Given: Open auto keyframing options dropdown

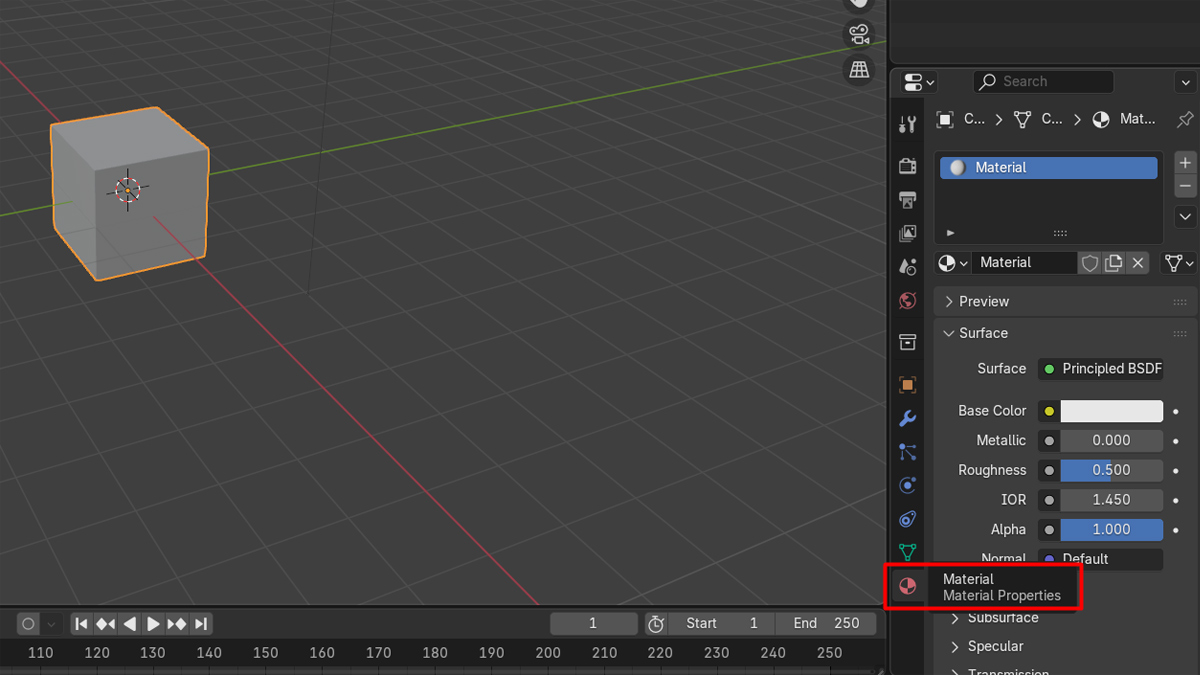Looking at the screenshot, I should (51, 624).
